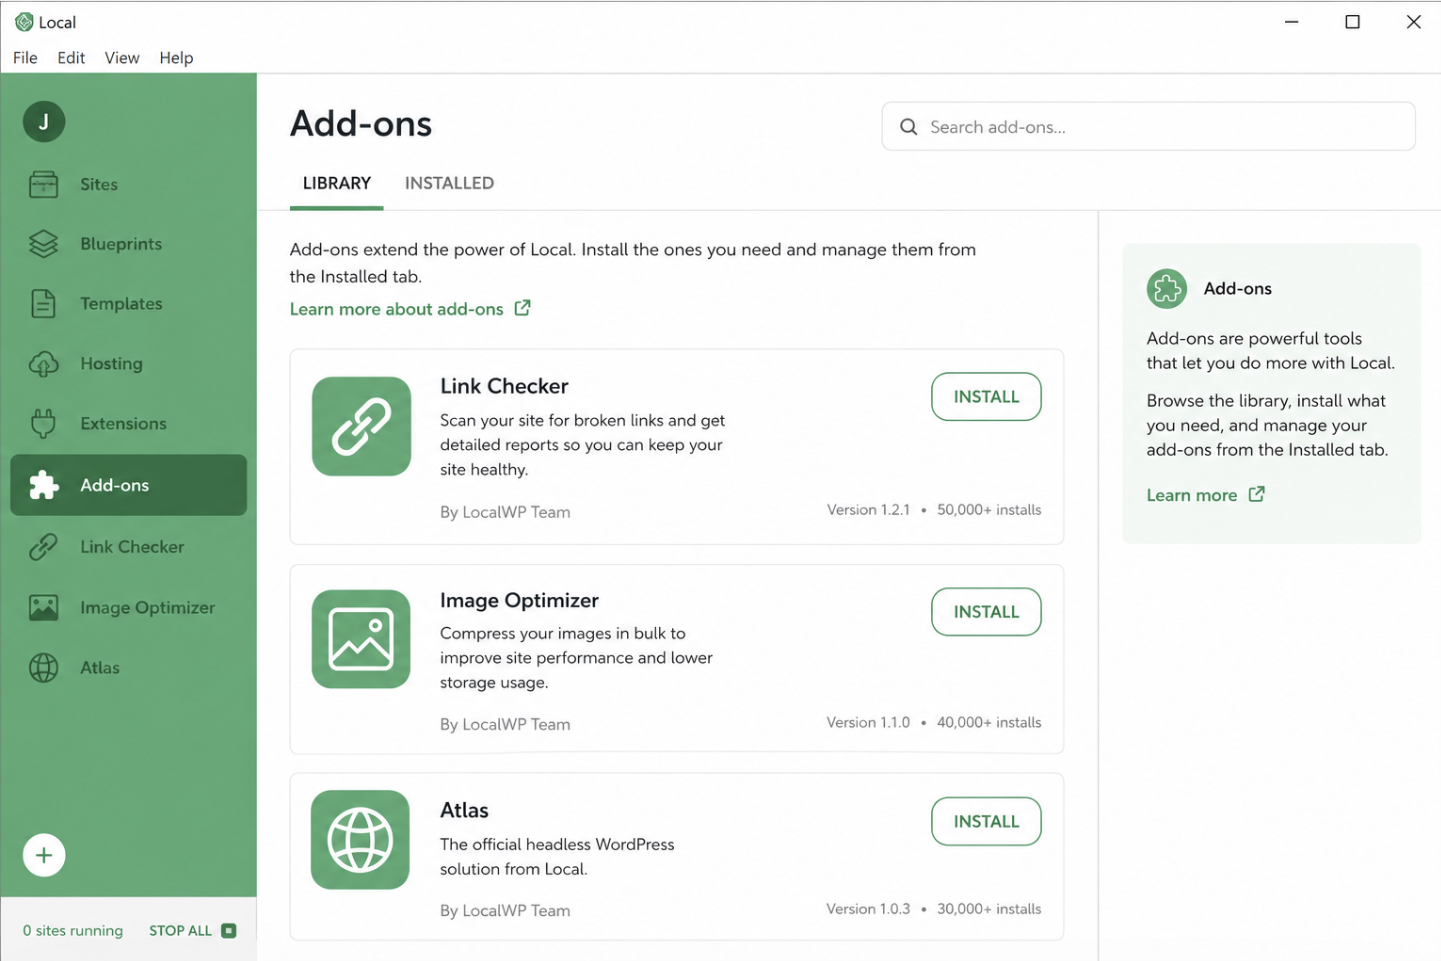
Task: Click the Image Optimizer card icon
Action: pyautogui.click(x=361, y=639)
